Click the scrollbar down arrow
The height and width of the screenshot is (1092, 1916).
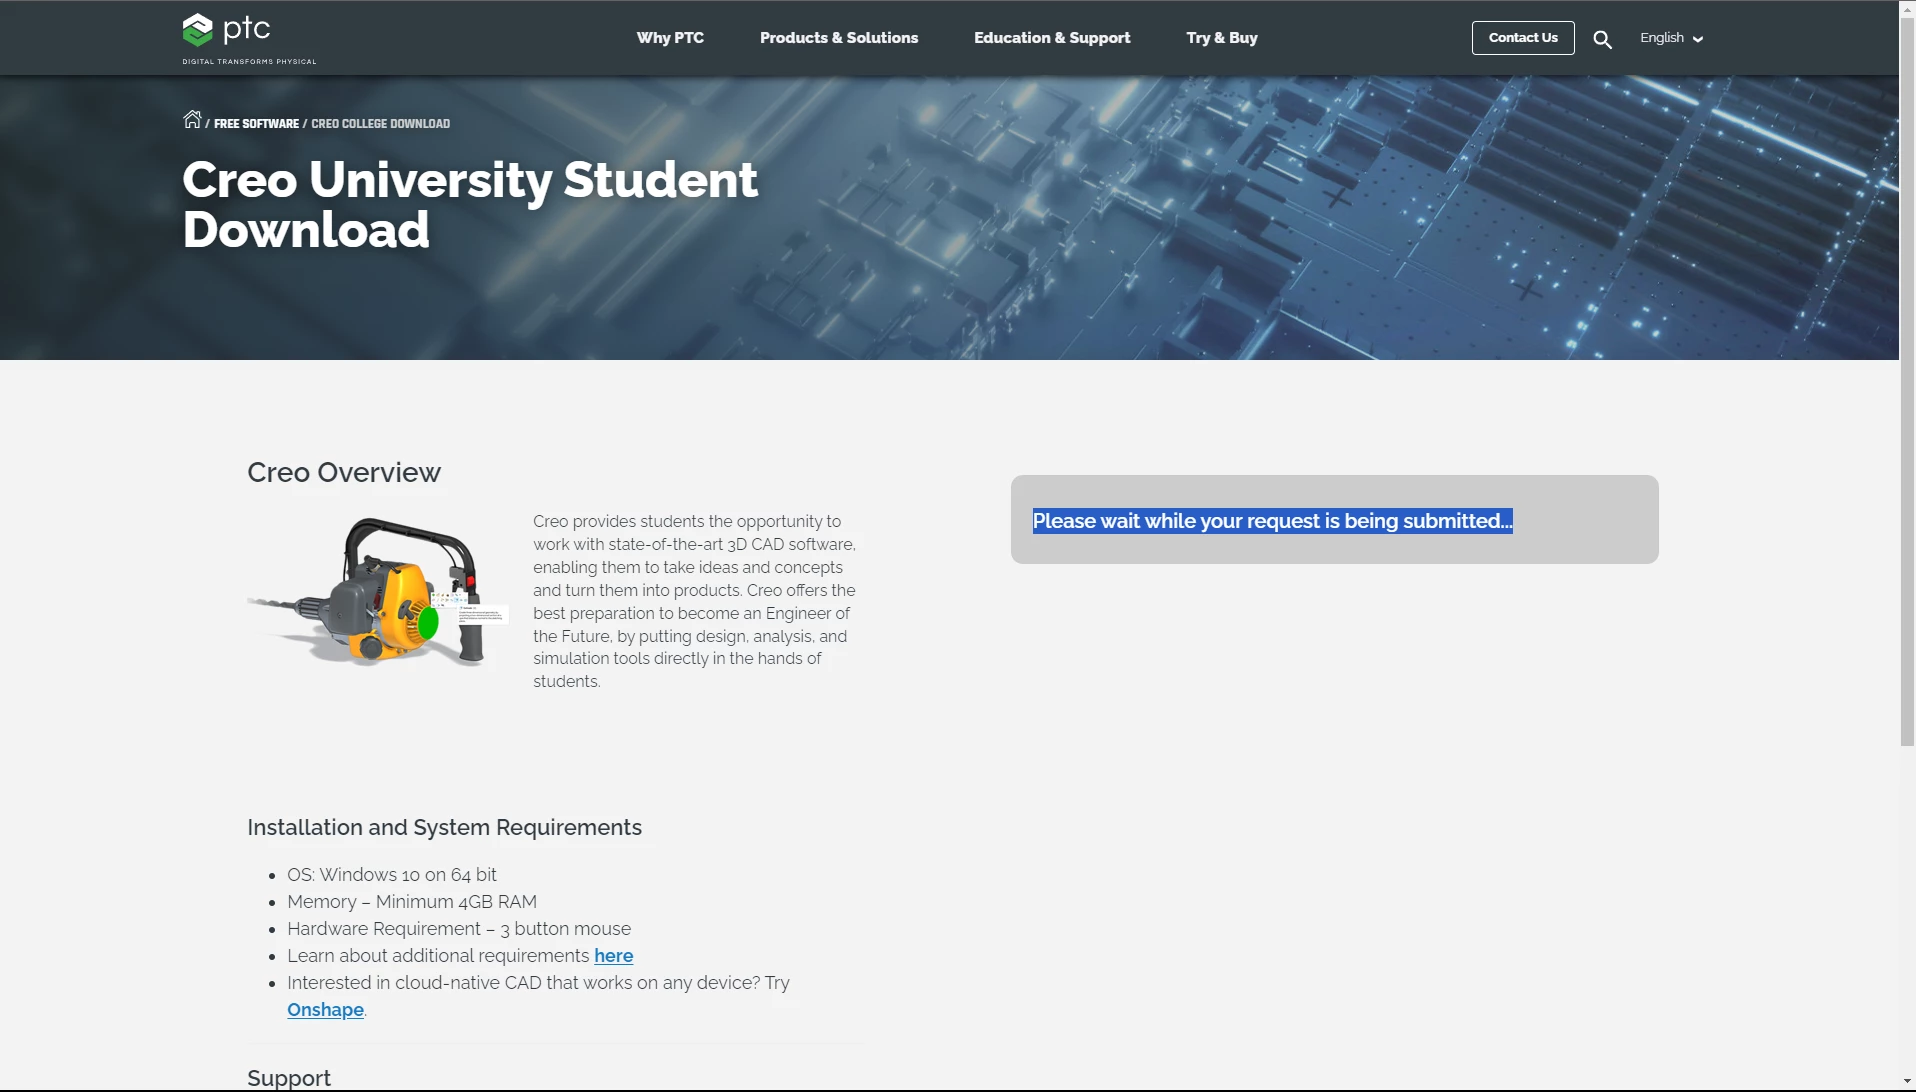point(1907,1082)
